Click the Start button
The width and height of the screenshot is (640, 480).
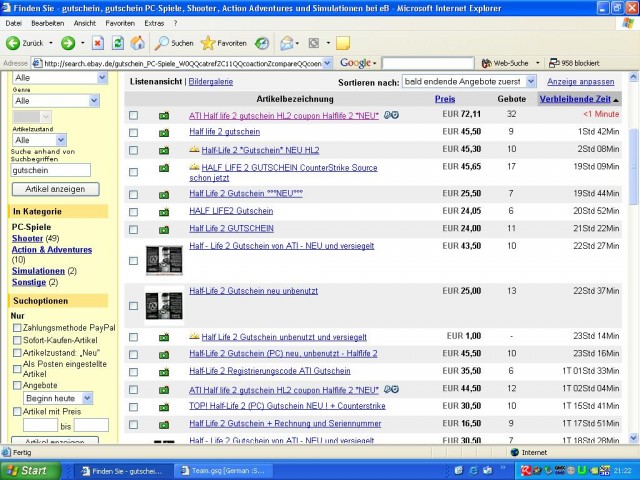pos(31,471)
